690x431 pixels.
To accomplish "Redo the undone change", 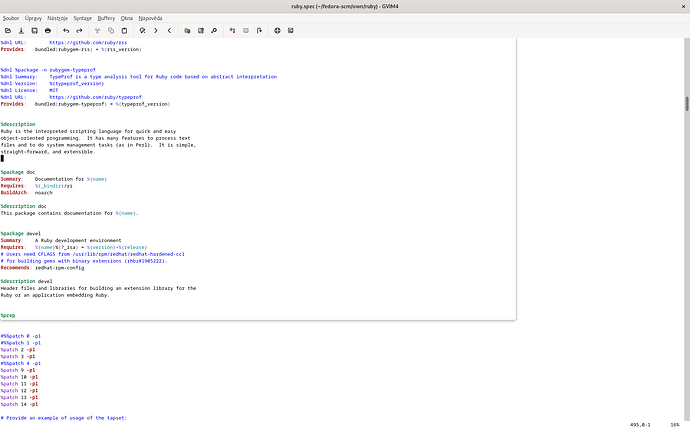I will 79,30.
